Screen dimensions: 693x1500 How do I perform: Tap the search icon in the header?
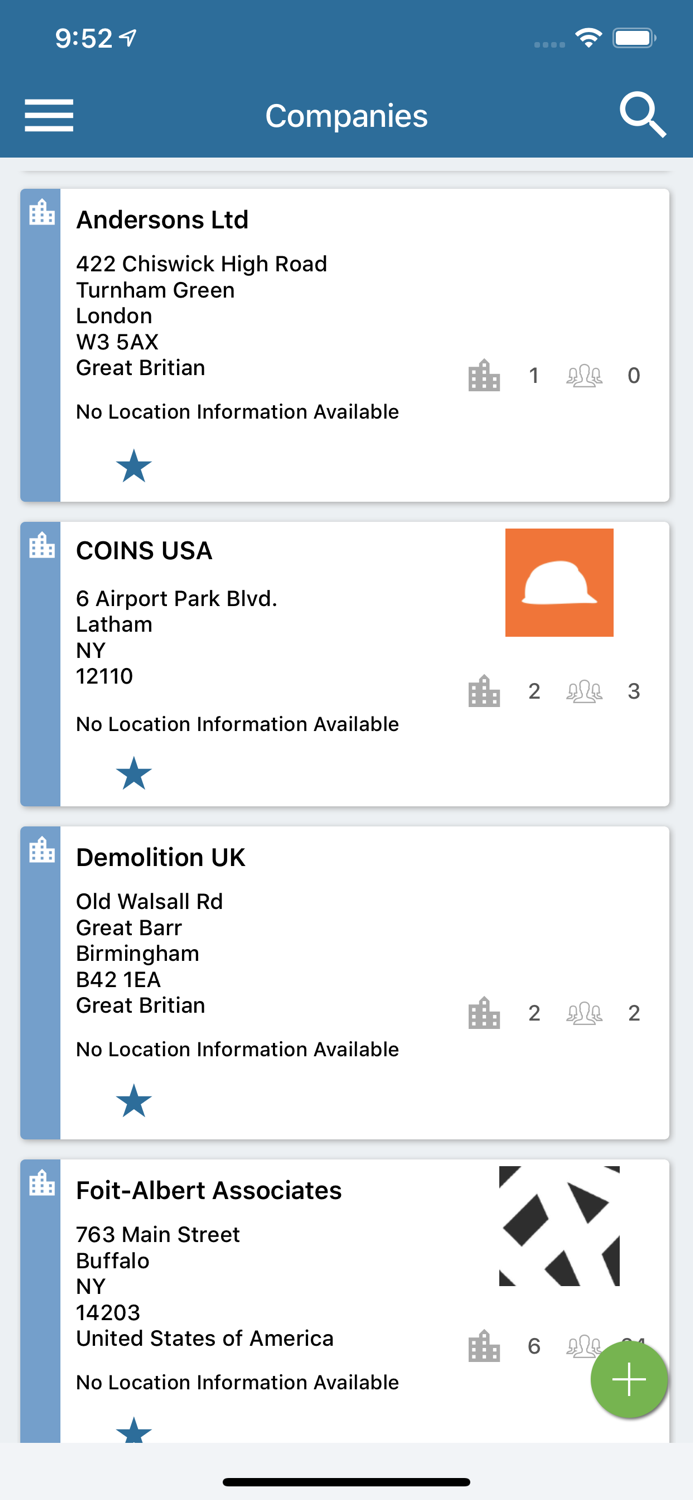(x=644, y=115)
